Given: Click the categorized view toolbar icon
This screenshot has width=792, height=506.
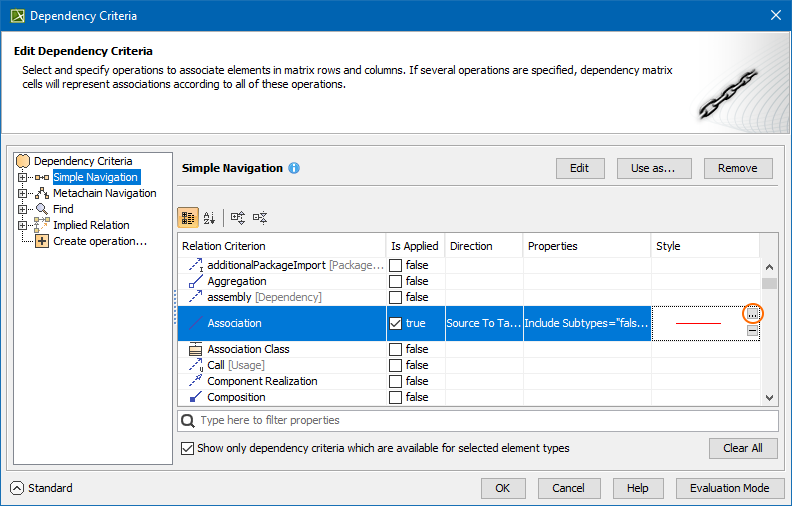Looking at the screenshot, I should [x=187, y=217].
